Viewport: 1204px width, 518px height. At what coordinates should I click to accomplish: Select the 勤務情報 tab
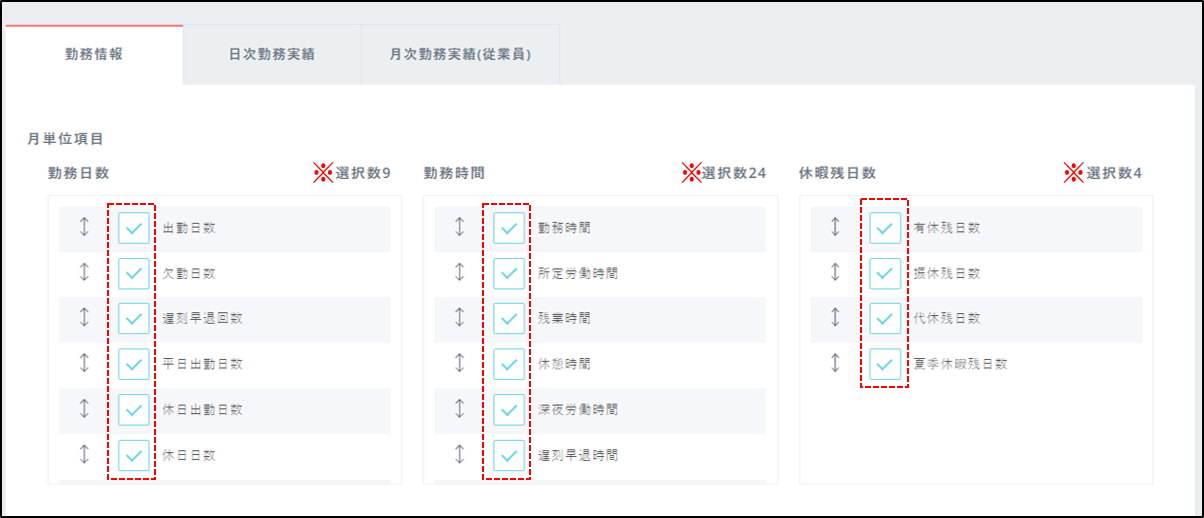click(94, 55)
